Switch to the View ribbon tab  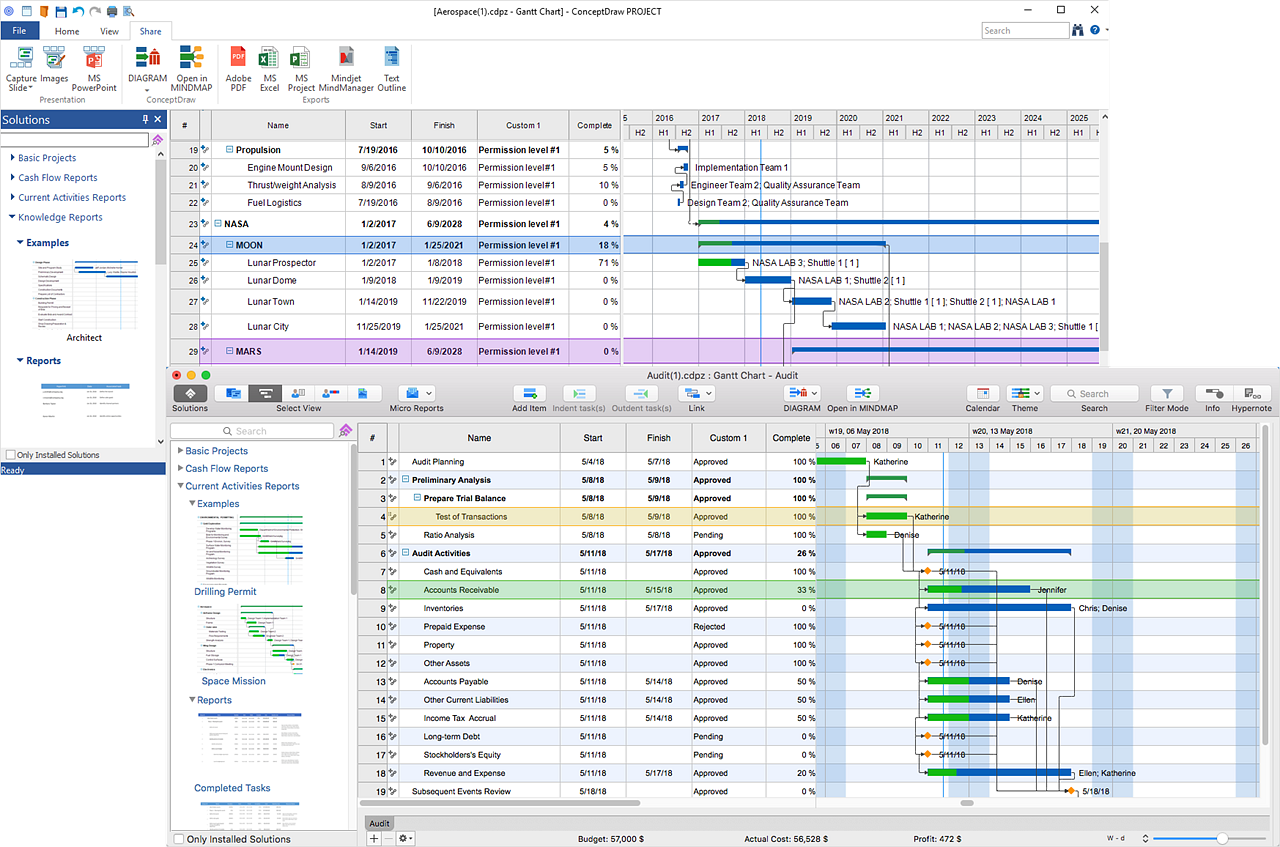[x=109, y=31]
